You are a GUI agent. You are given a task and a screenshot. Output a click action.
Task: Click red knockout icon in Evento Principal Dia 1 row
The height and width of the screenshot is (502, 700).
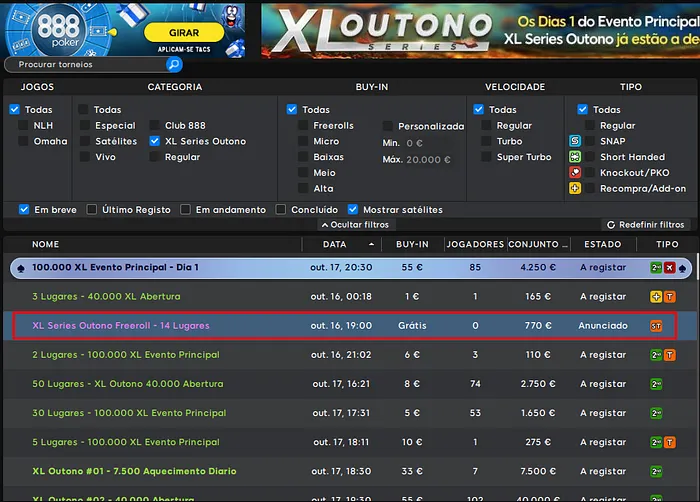tap(669, 268)
